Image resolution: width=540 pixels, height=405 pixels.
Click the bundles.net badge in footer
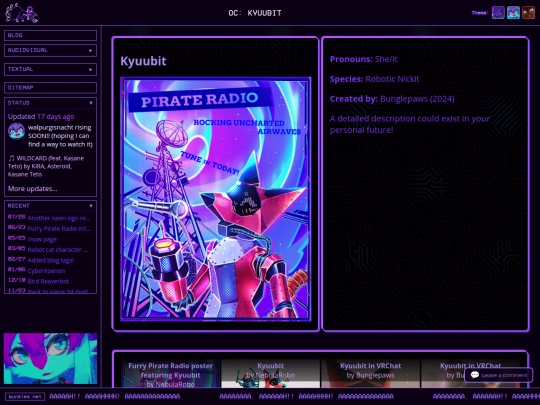(x=25, y=397)
